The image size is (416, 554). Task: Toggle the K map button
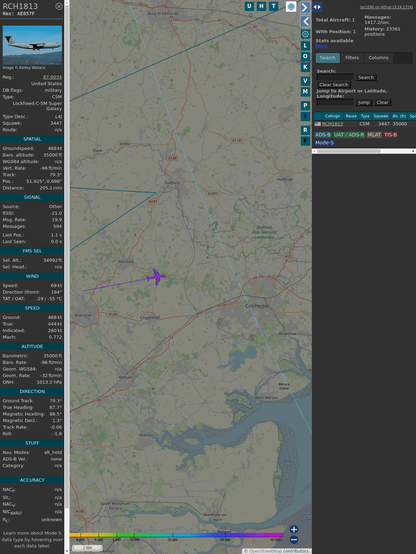tap(305, 67)
